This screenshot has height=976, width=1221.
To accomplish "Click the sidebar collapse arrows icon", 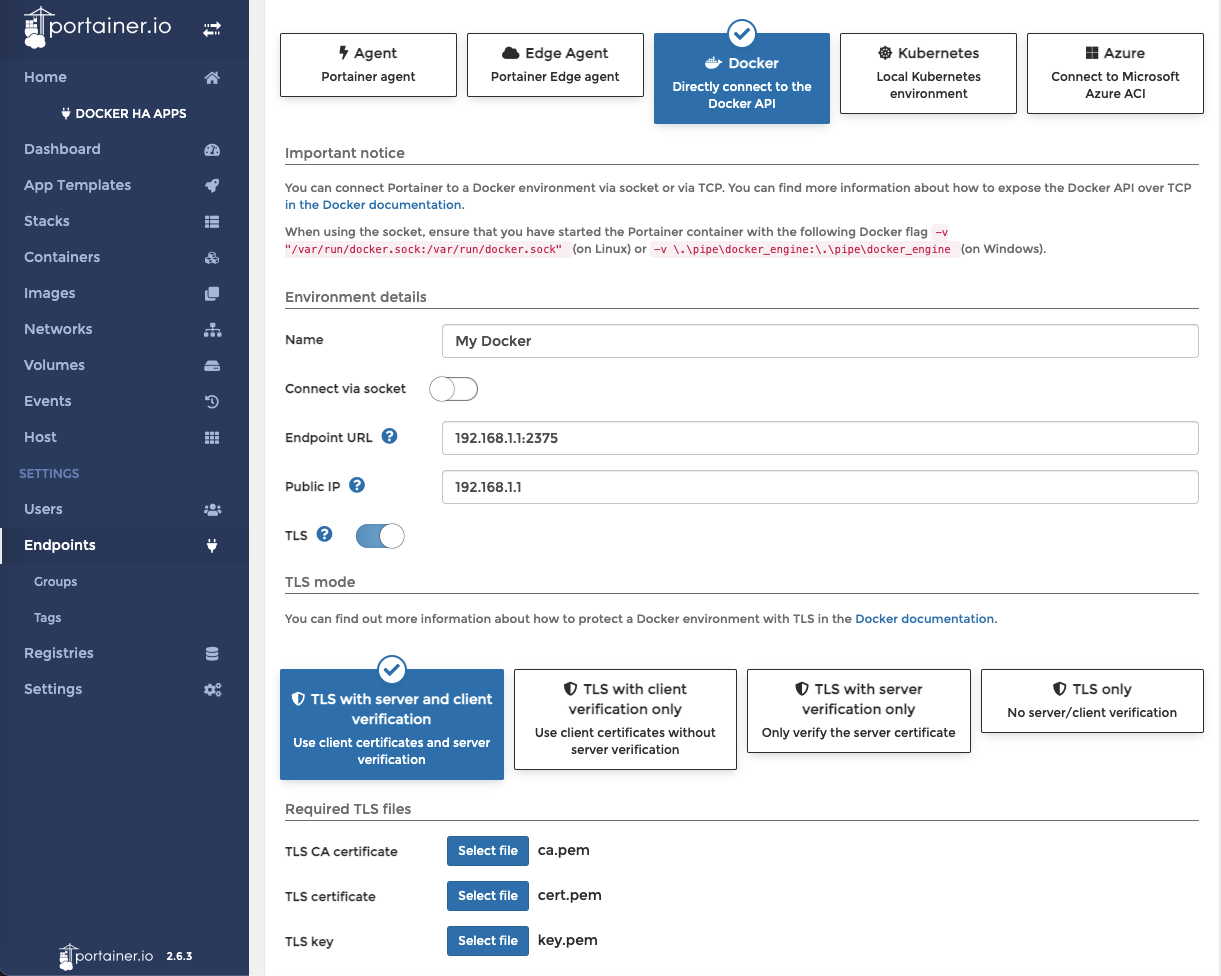I will coord(211,30).
